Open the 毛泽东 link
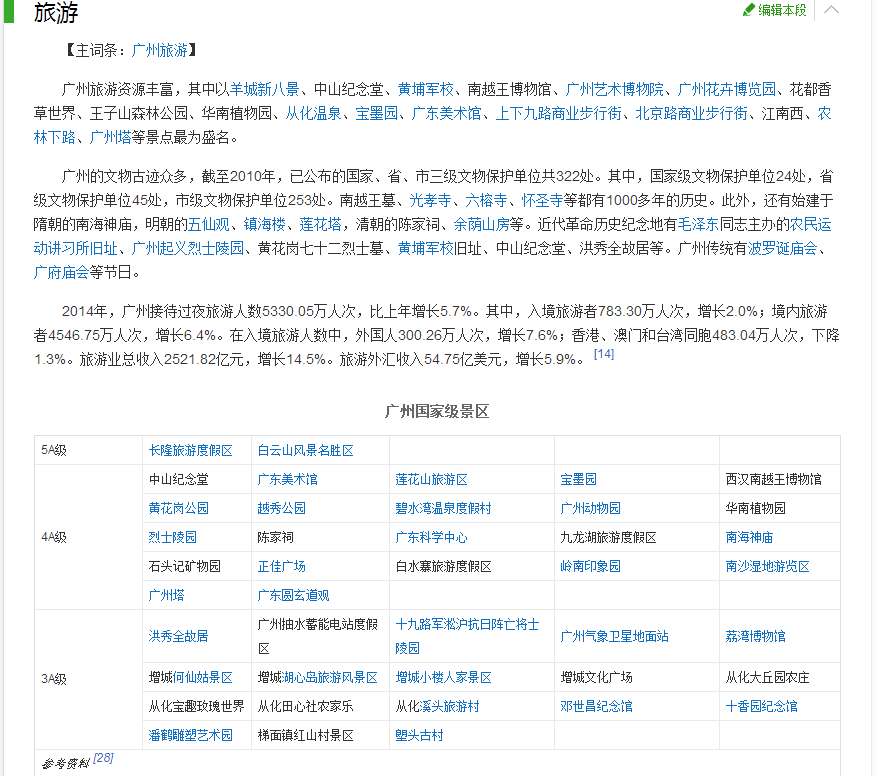876x776 pixels. [698, 225]
